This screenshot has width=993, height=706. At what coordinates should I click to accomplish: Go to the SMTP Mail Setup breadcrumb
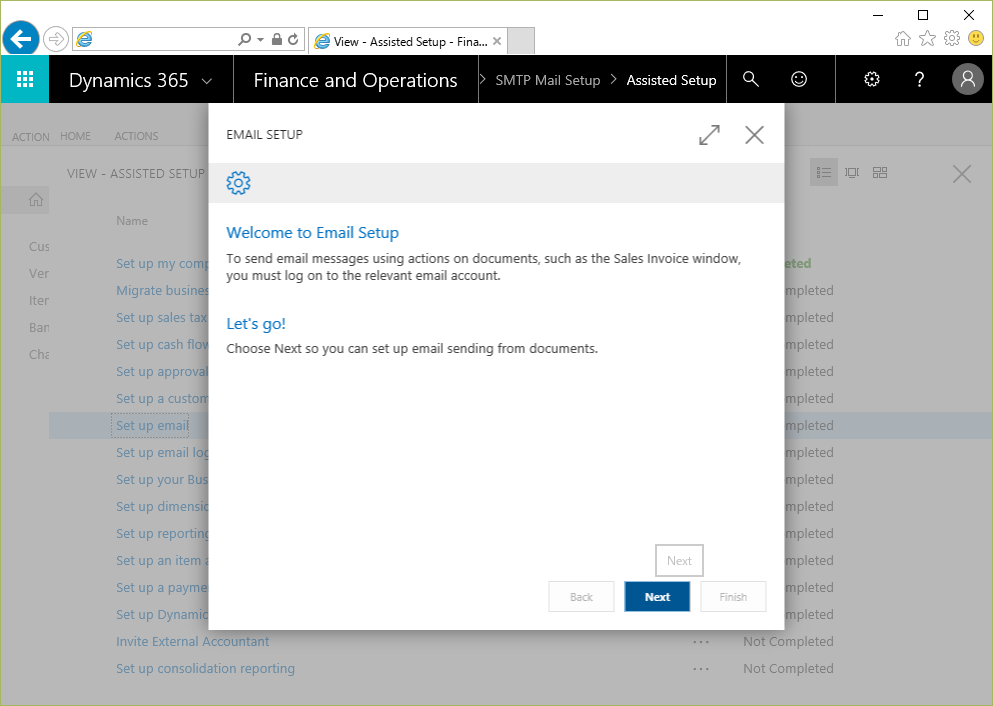point(547,80)
